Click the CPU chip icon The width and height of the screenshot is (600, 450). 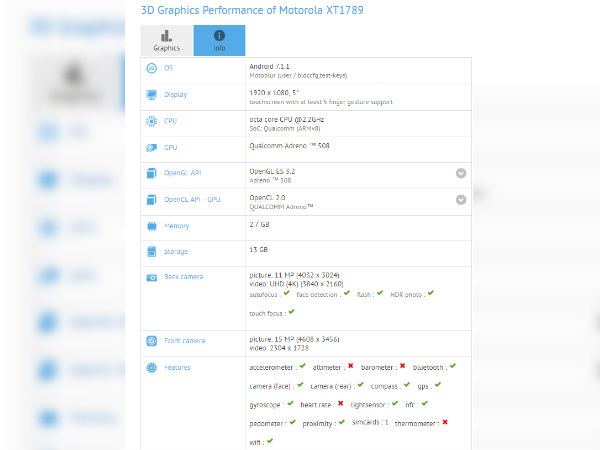click(x=152, y=121)
